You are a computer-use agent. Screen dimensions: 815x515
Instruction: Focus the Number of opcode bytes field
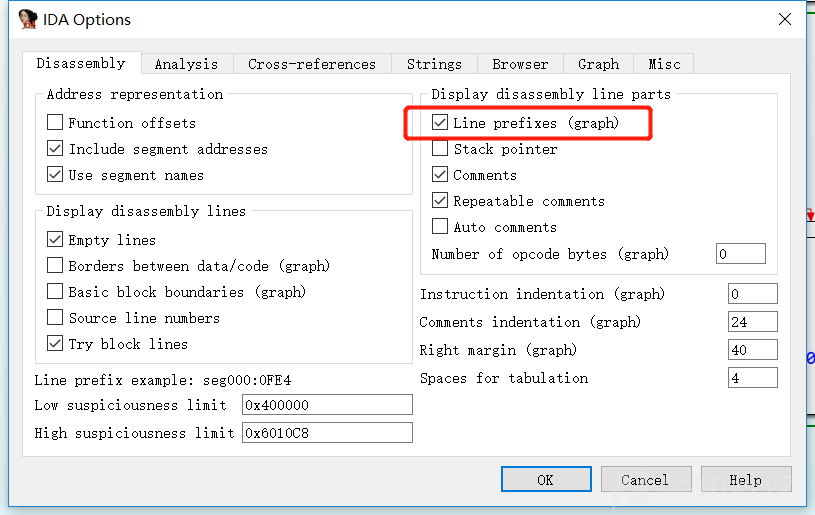741,254
